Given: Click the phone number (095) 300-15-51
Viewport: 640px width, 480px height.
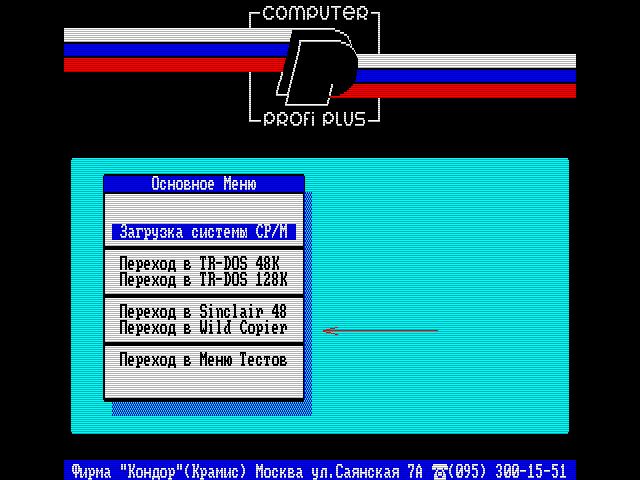Looking at the screenshot, I should click(511, 471).
